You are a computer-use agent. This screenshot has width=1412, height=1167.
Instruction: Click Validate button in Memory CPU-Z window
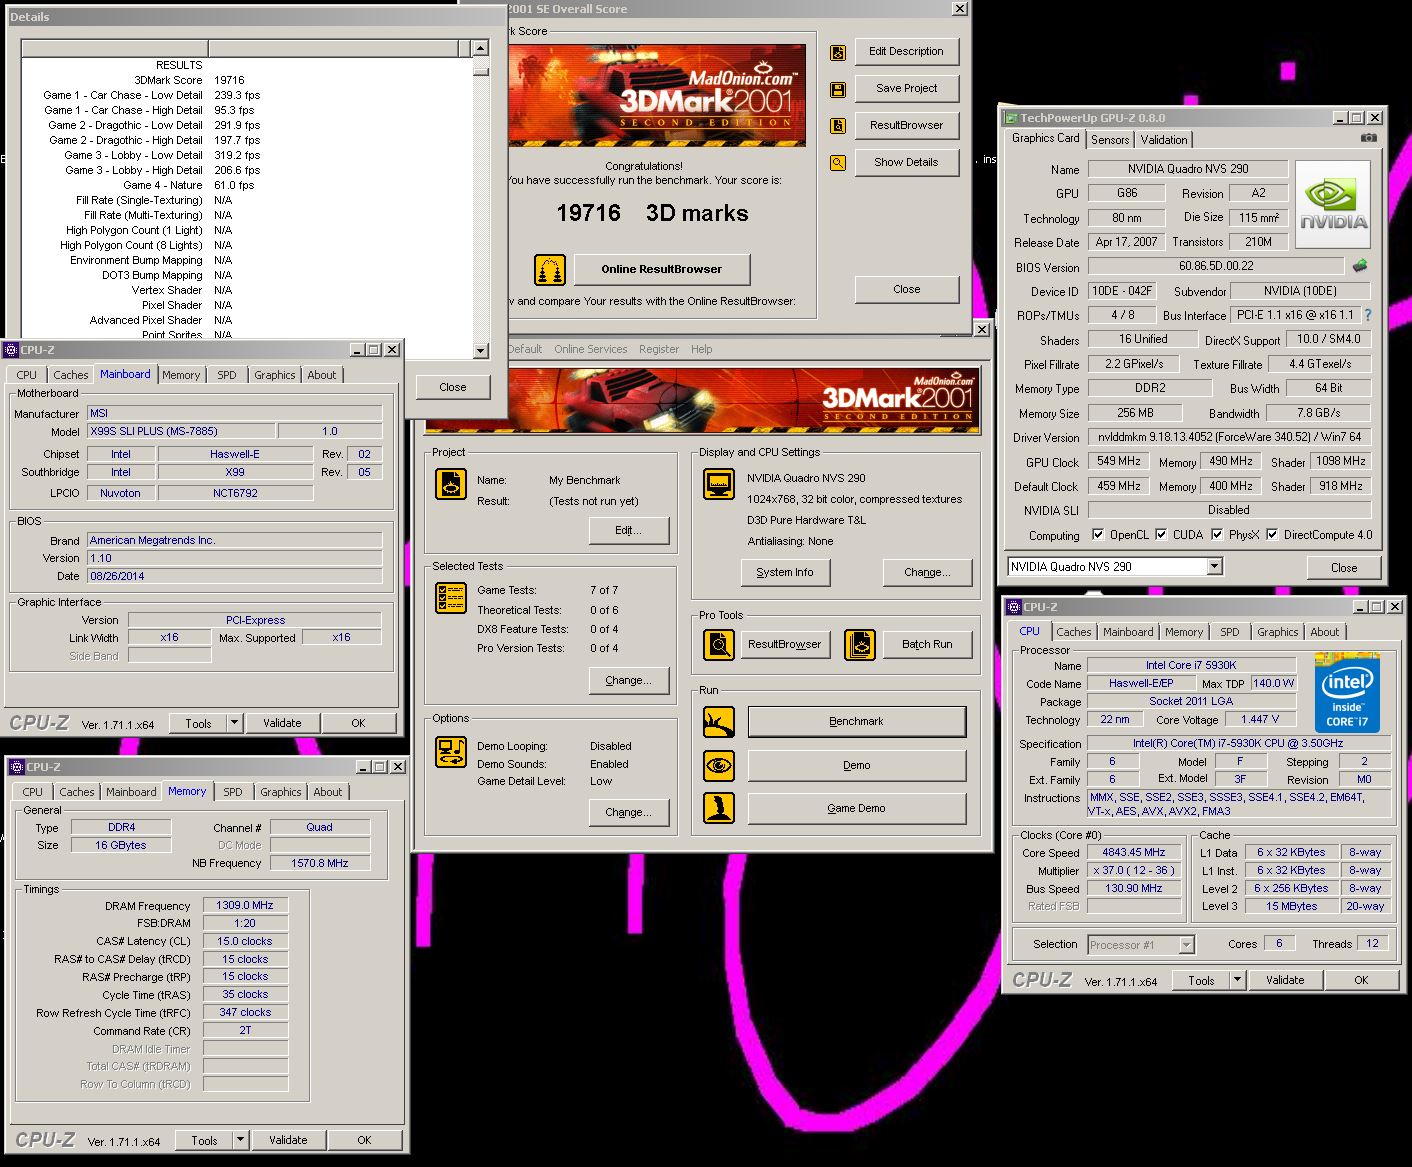[288, 1140]
